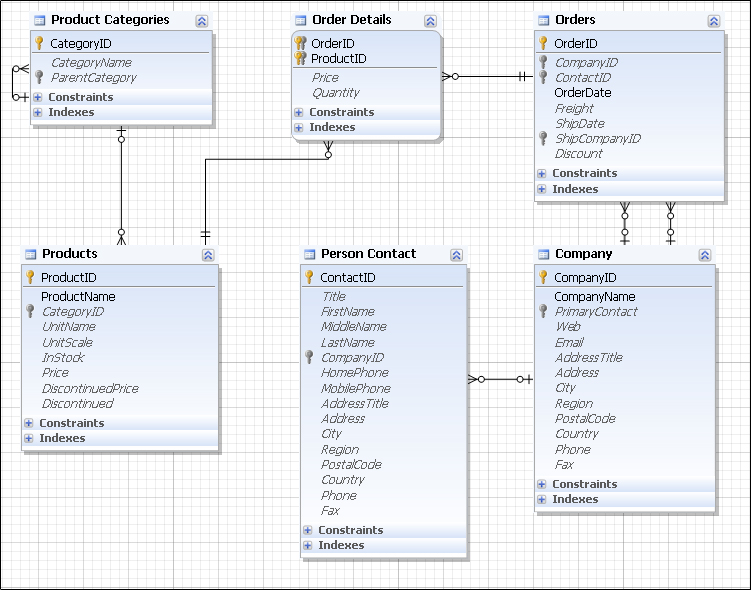This screenshot has width=751, height=590.
Task: Click the gray key icon beside ParentCategory
Action: [x=39, y=78]
